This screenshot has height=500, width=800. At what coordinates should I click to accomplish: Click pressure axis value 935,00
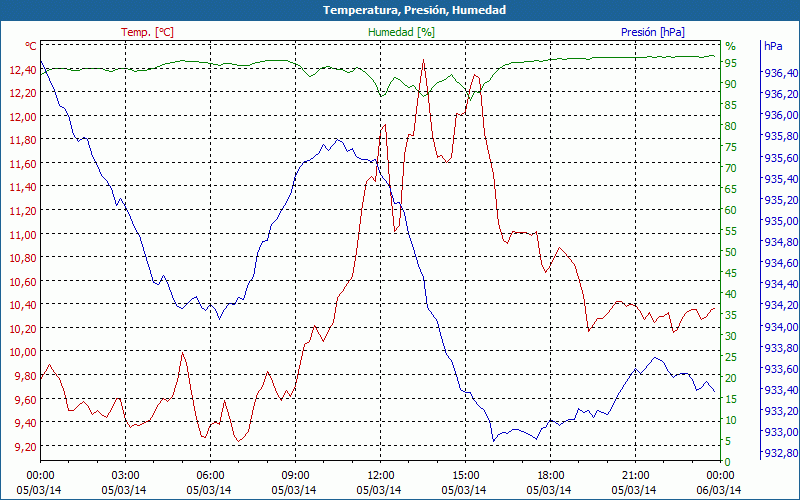(780, 221)
